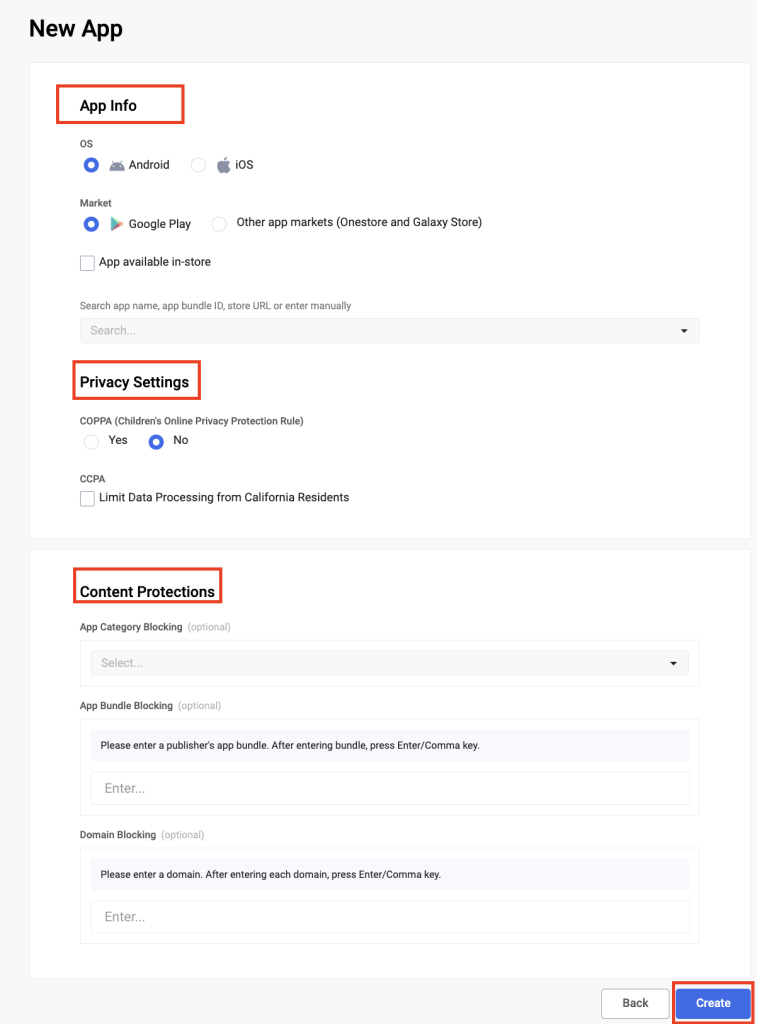
Task: Select Android as the OS
Action: 91,164
